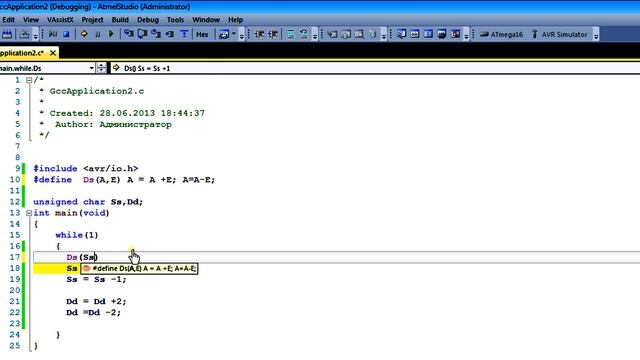Click the navigation bar up-down stepper
The height and width of the screenshot is (360, 640).
click(101, 68)
